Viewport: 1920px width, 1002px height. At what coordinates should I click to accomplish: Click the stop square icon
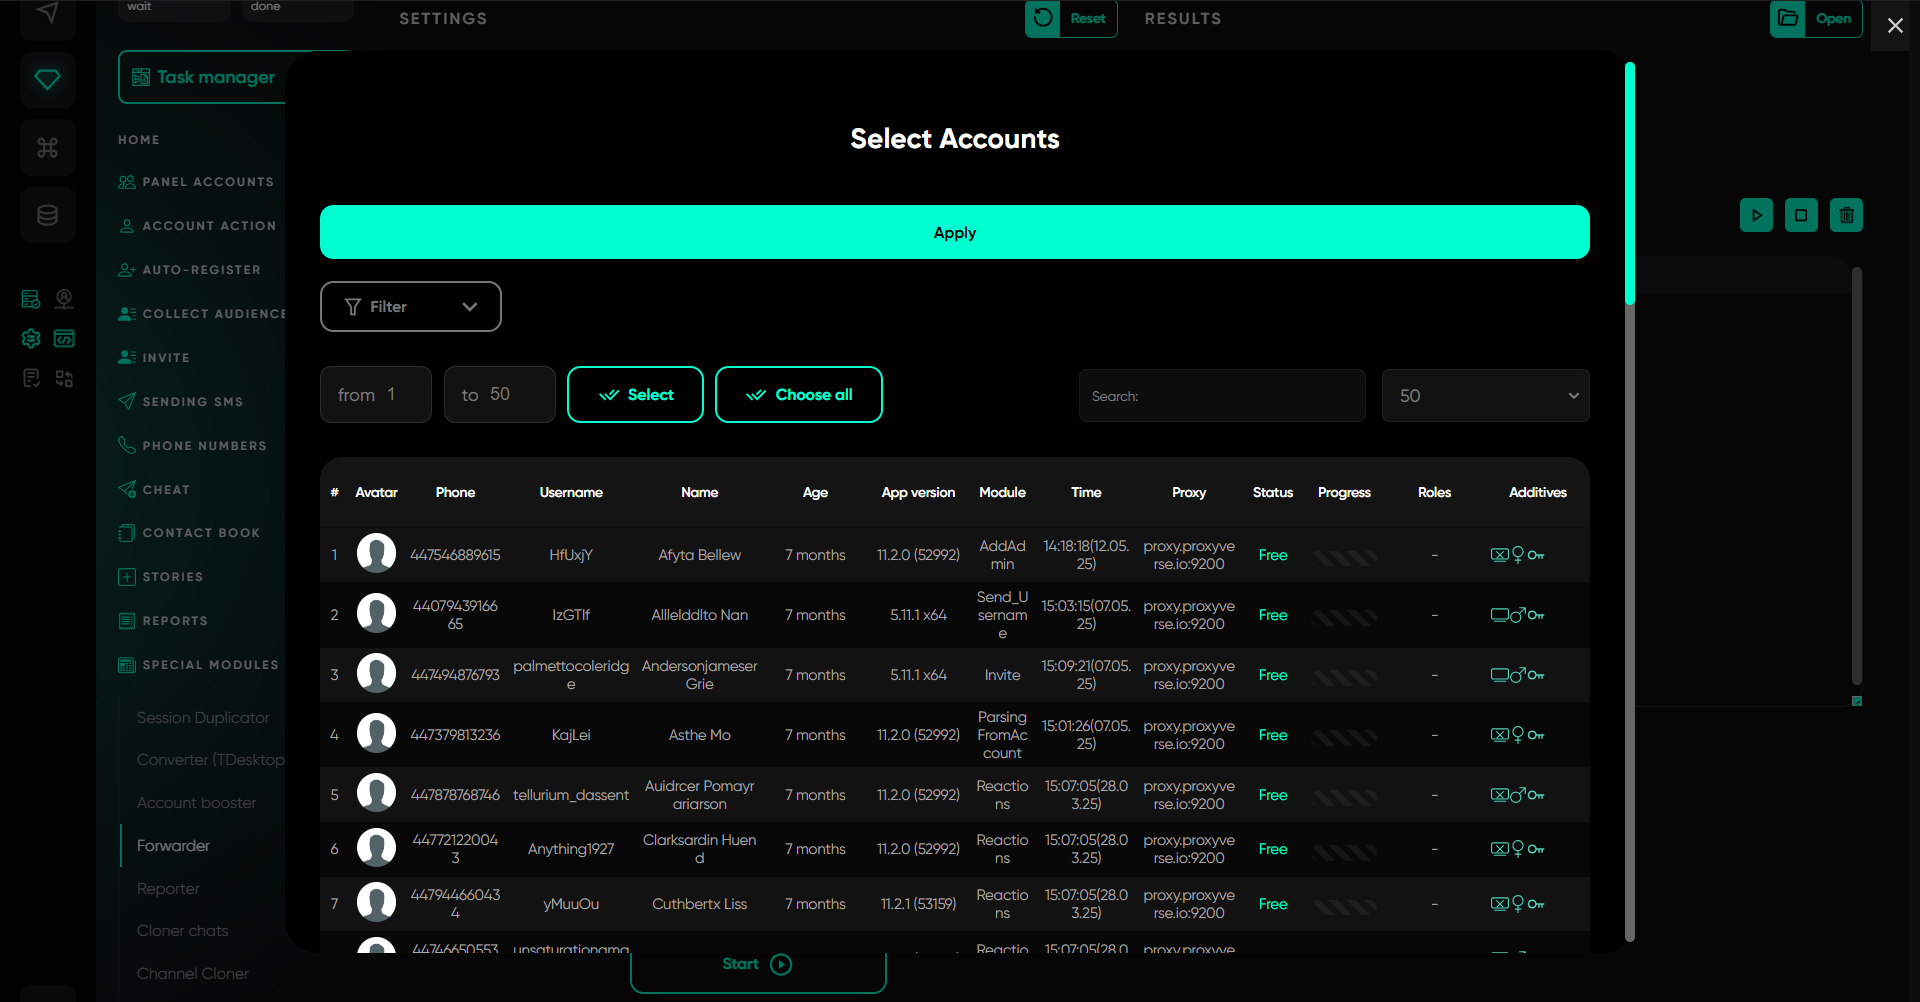pos(1801,215)
